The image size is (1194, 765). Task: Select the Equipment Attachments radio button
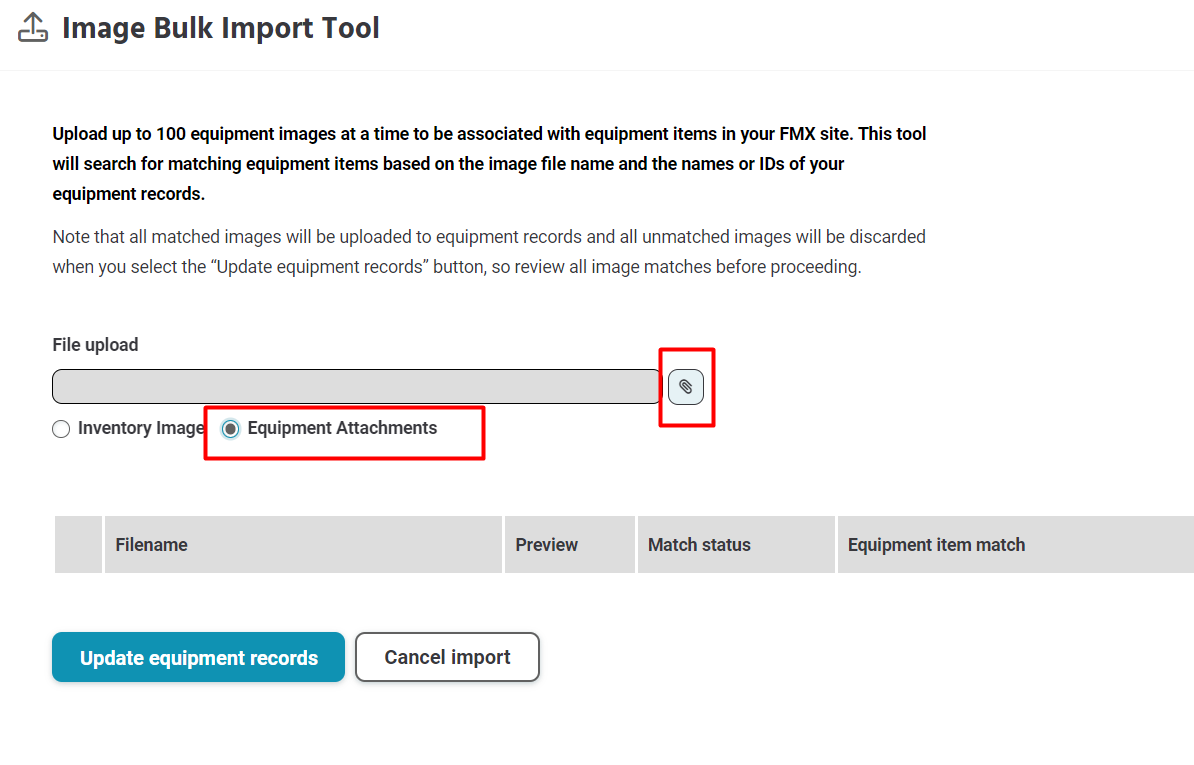[231, 429]
